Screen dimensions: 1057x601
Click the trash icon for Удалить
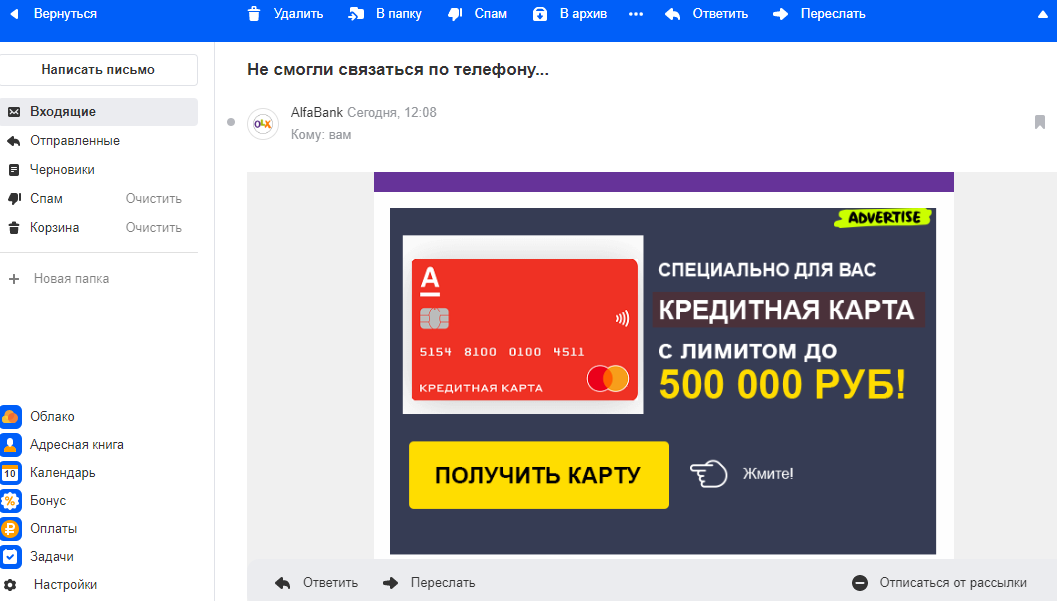pyautogui.click(x=254, y=13)
